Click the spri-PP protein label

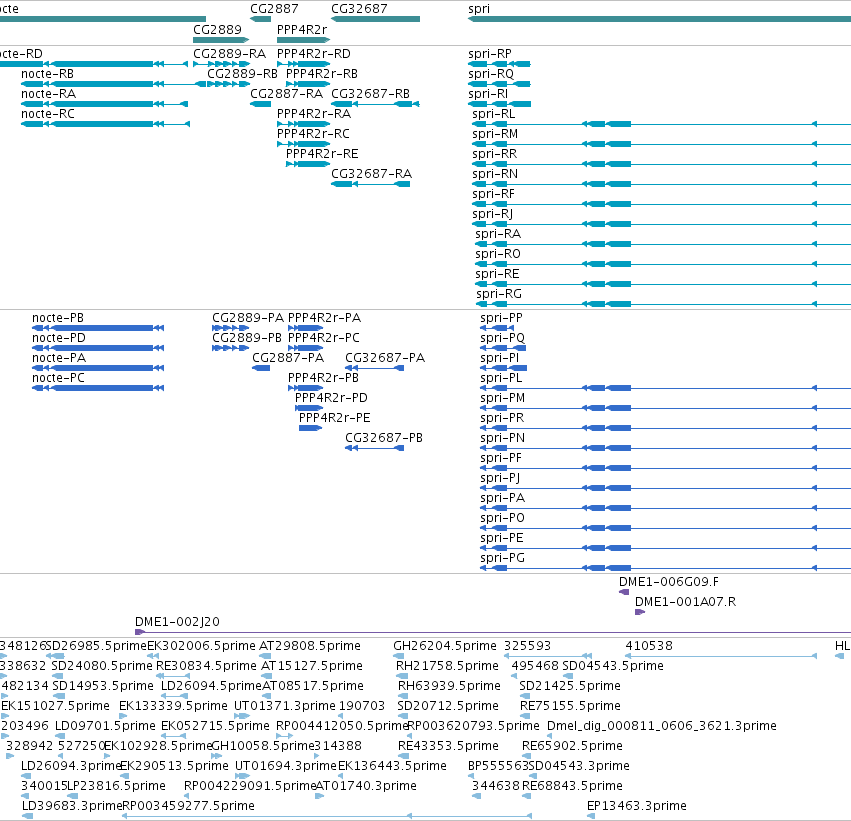point(501,318)
